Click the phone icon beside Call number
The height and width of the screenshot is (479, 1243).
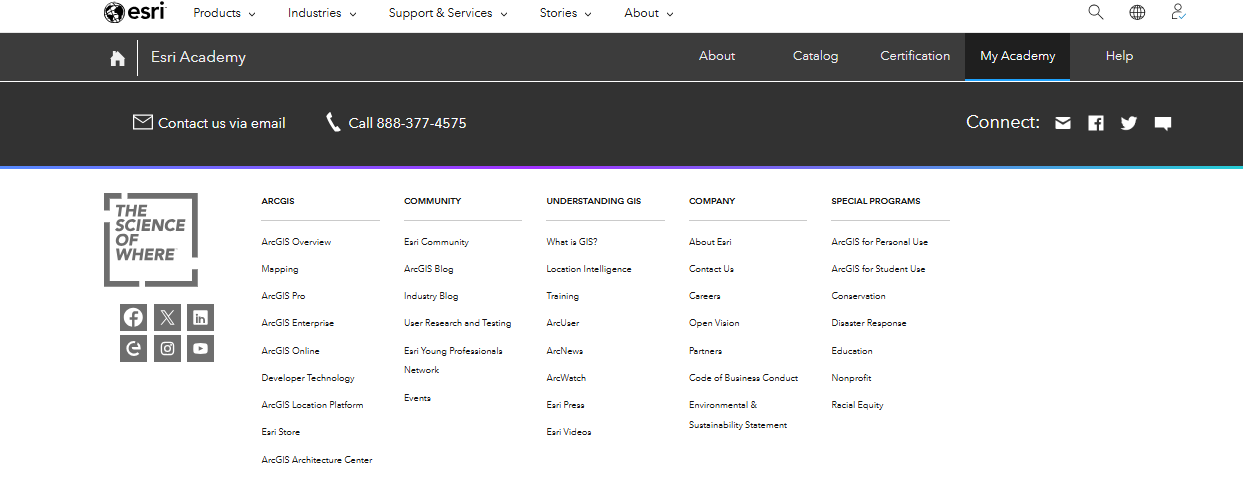coord(333,122)
